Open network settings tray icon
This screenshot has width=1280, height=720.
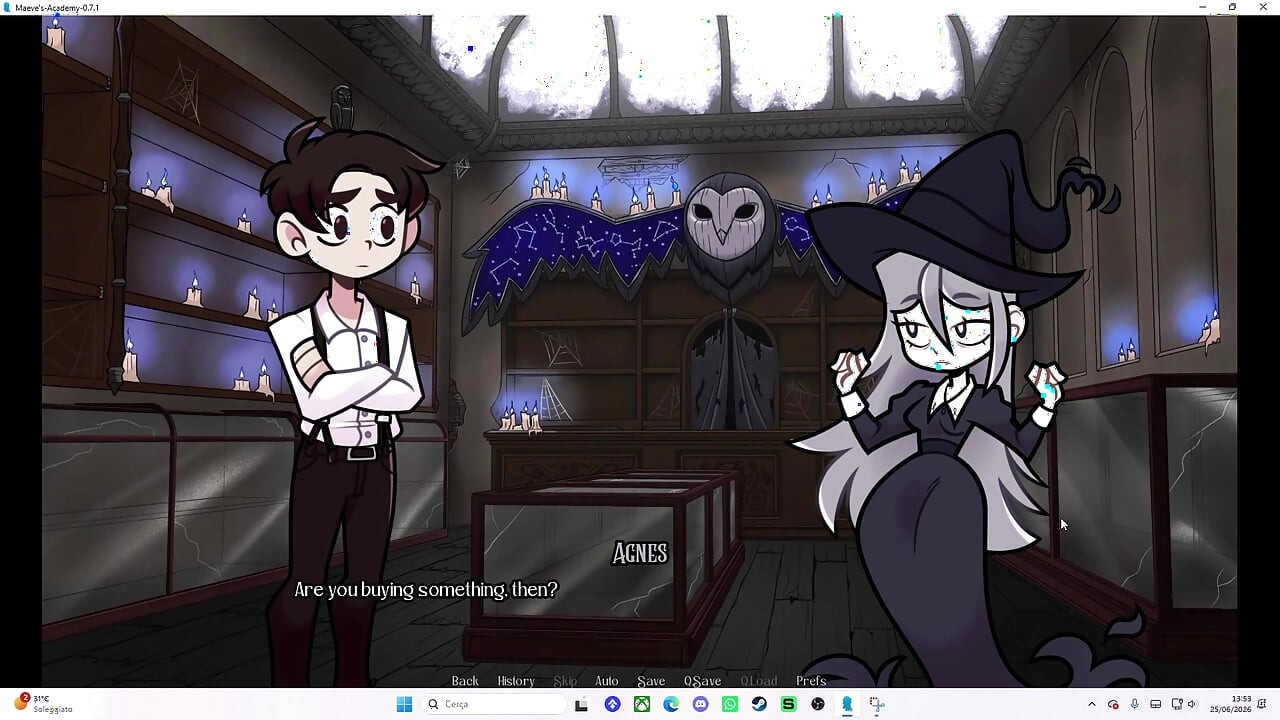[1177, 704]
